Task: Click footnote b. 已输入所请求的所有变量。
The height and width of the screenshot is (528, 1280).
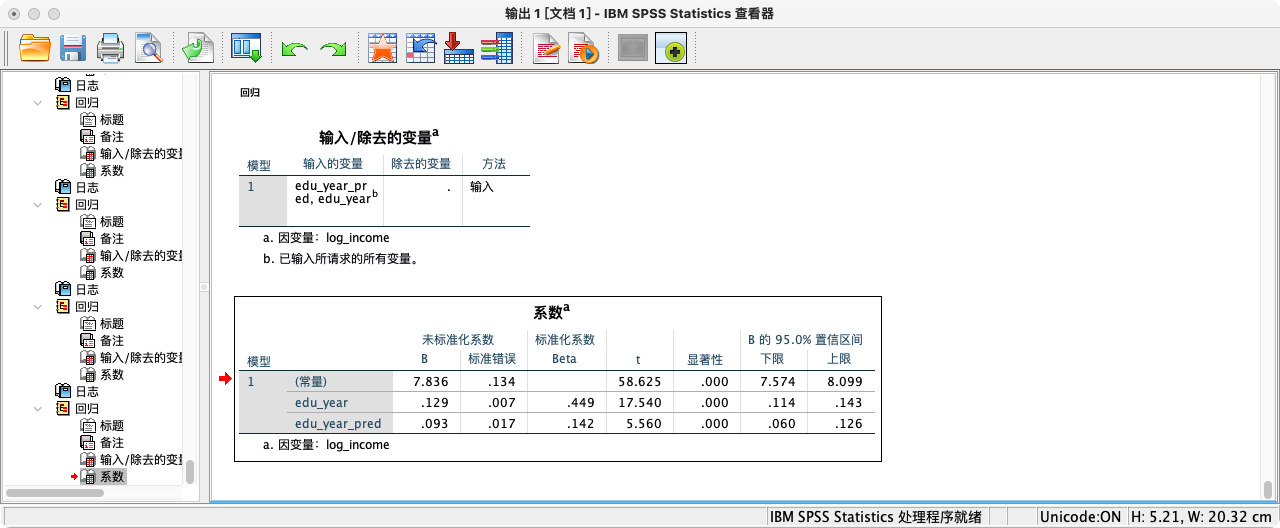Action: [341, 259]
